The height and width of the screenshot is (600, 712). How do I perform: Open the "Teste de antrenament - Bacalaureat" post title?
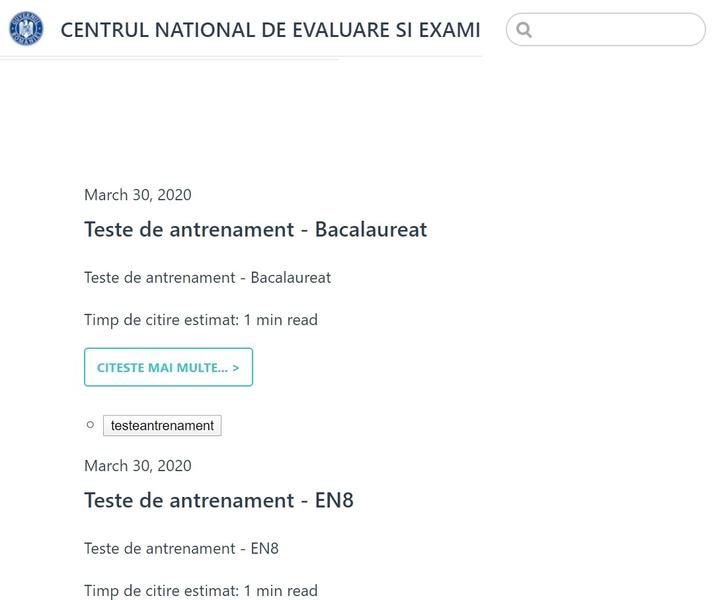tap(255, 229)
